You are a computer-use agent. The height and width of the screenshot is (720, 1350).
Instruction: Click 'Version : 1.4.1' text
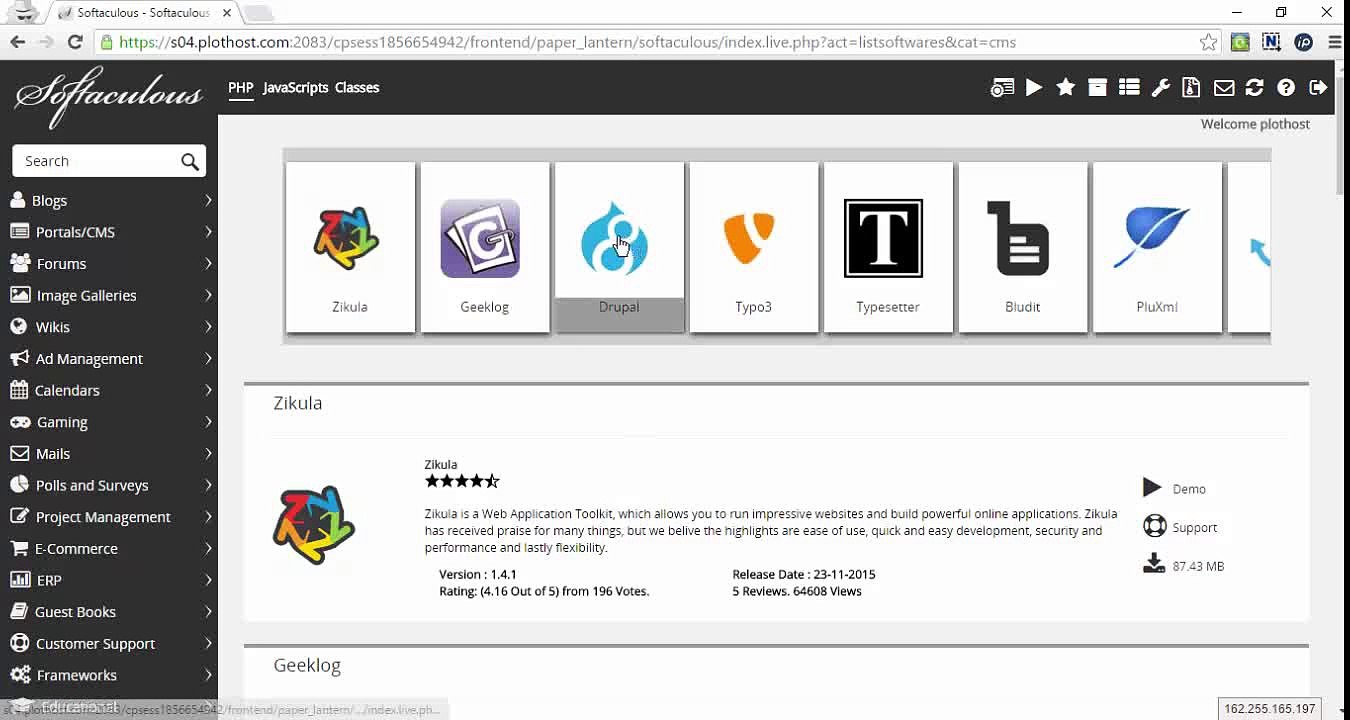pyautogui.click(x=478, y=574)
